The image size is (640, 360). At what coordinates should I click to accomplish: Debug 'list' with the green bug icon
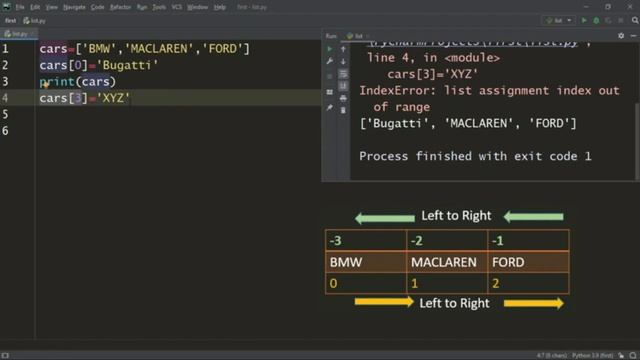tap(596, 20)
